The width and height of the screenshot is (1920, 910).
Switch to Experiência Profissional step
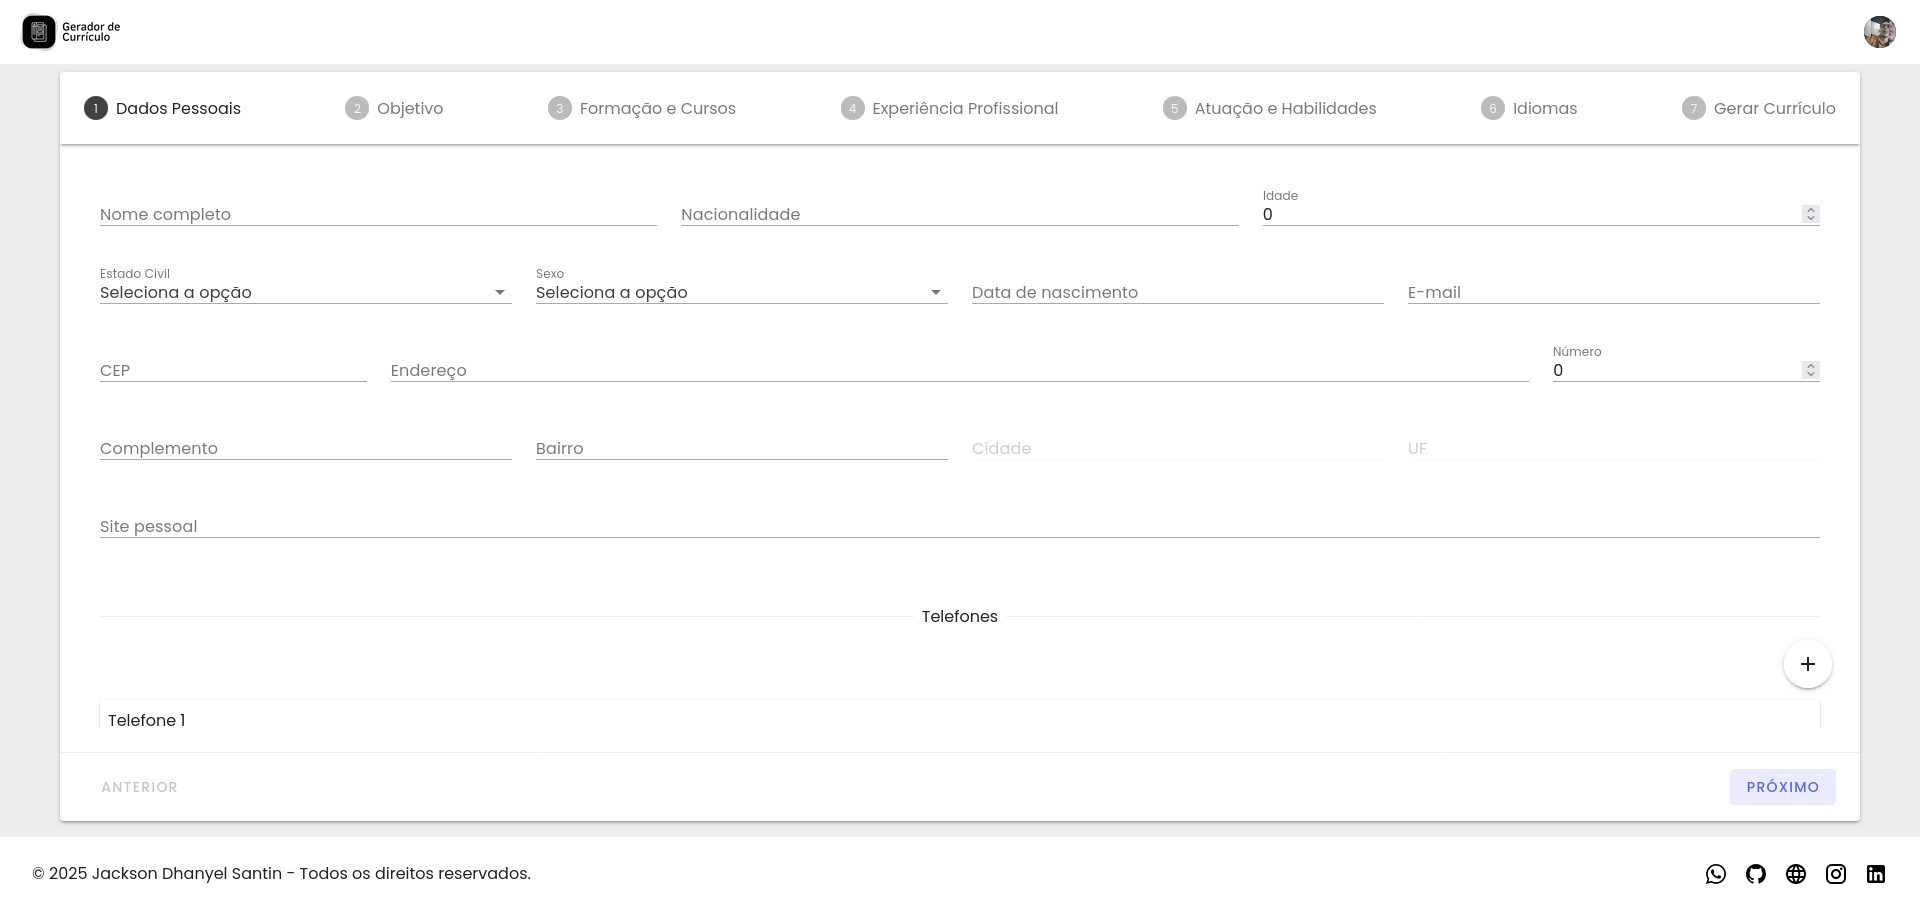[949, 108]
